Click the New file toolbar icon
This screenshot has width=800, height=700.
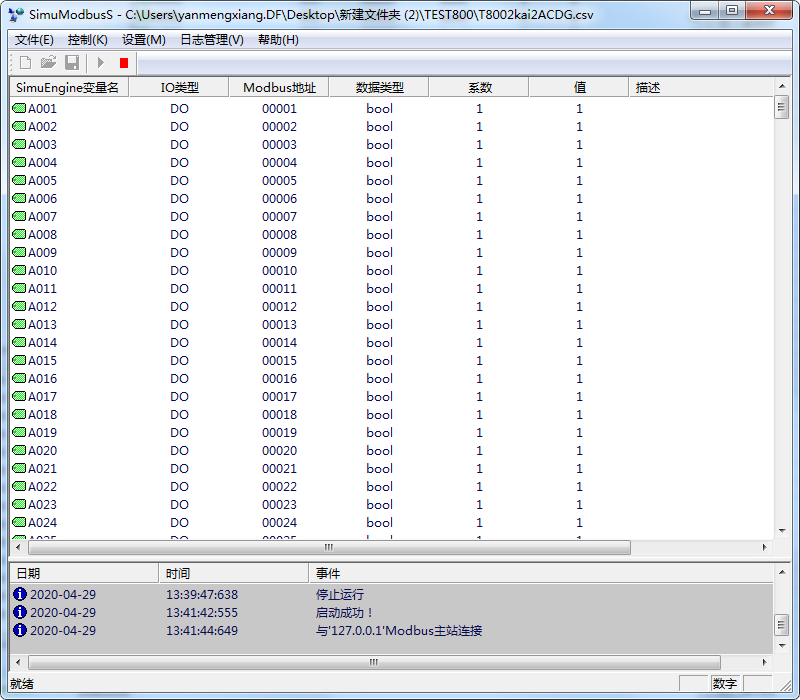coord(26,63)
